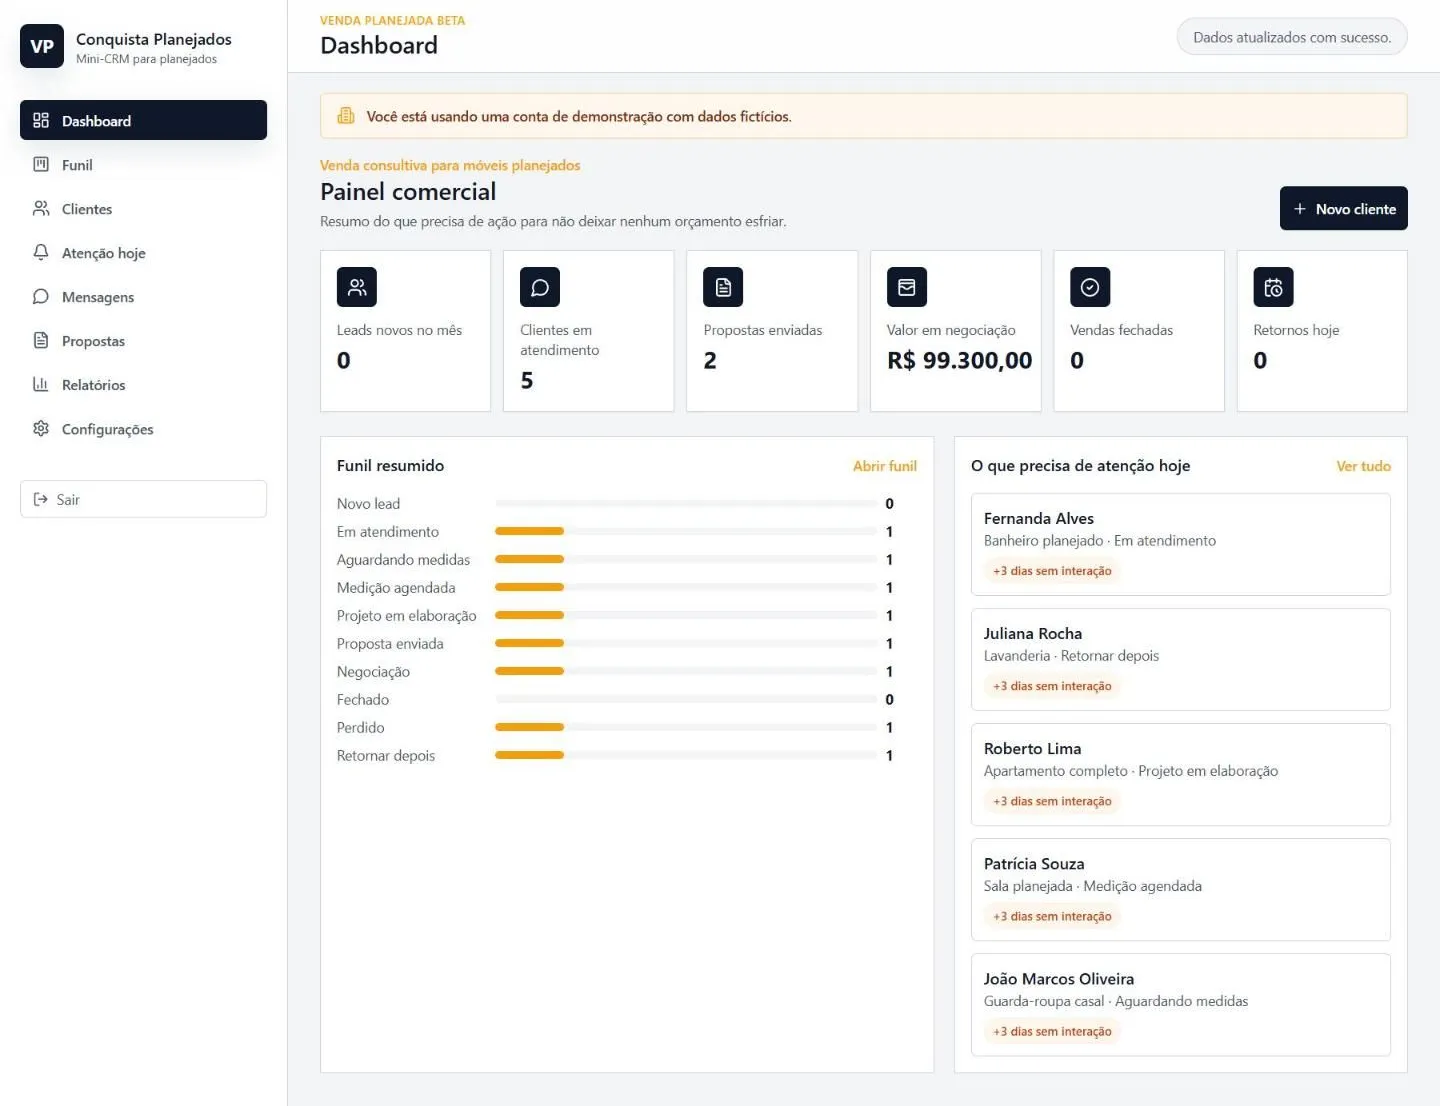Click the Projeto em elaboração funnel label

point(406,616)
